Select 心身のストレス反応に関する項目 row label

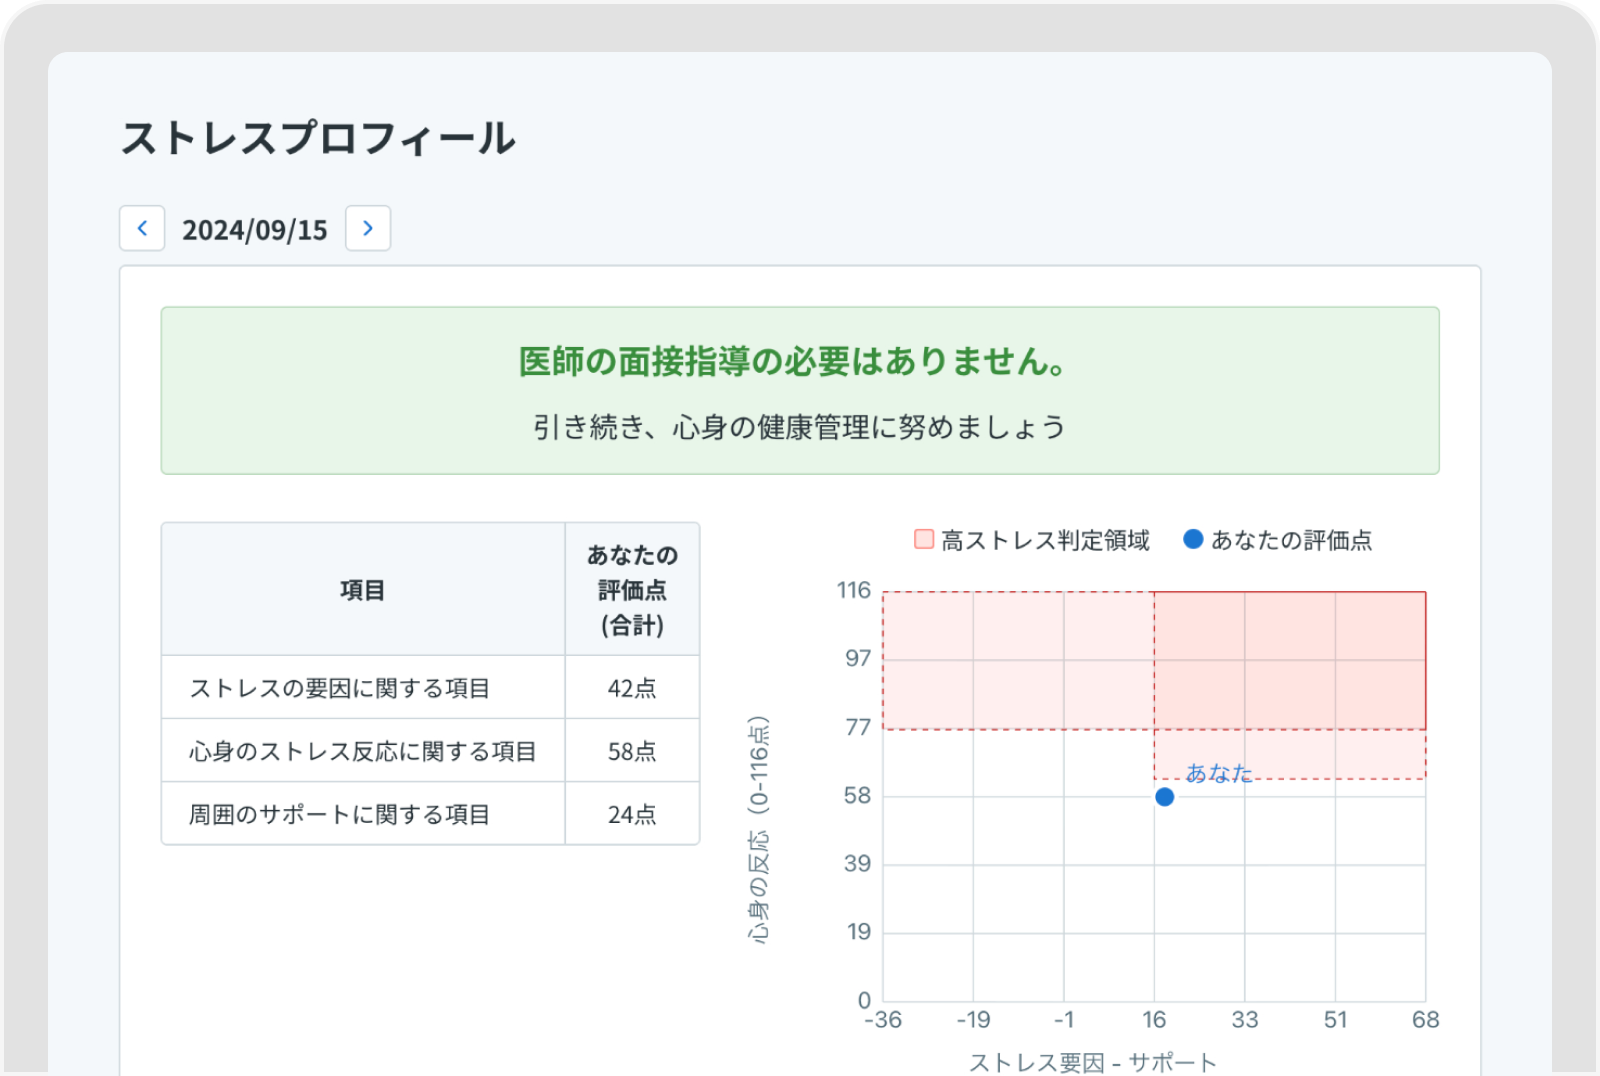(x=363, y=751)
